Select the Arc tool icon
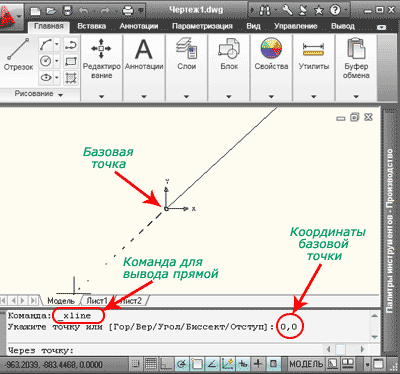The image size is (400, 374). tap(46, 44)
